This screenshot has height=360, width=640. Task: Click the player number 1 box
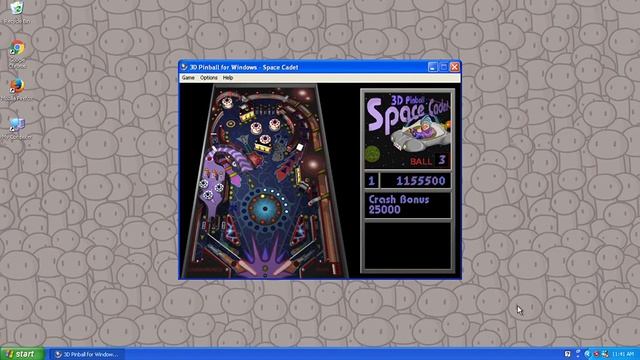[371, 181]
